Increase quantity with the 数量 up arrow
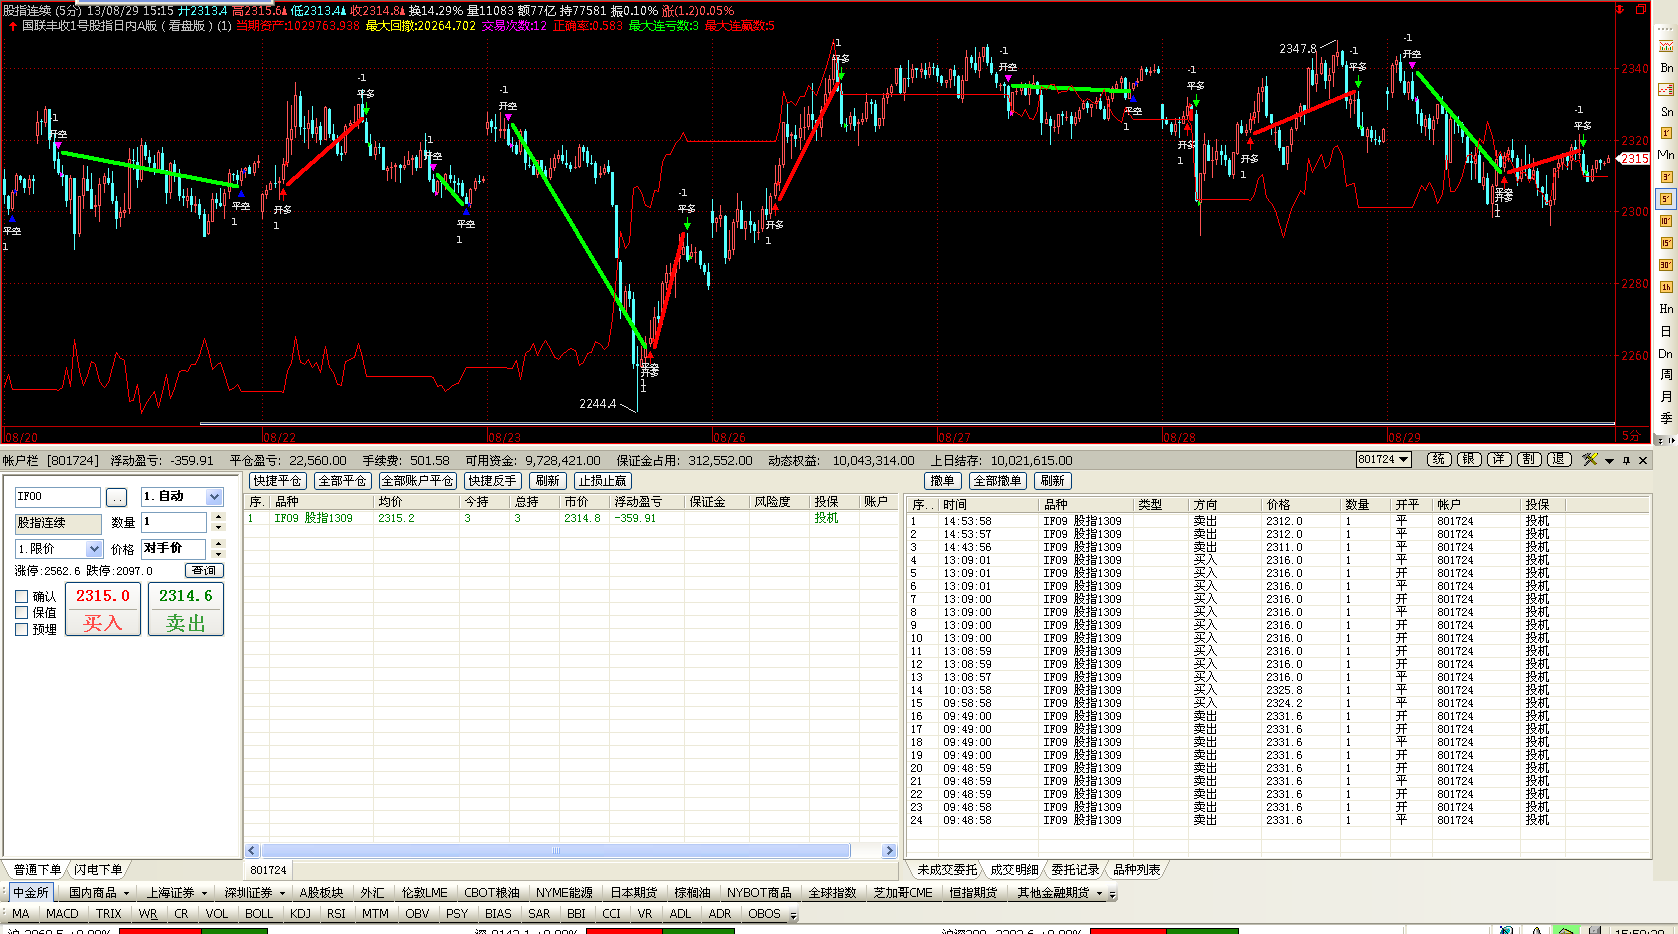This screenshot has width=1678, height=934. (219, 517)
